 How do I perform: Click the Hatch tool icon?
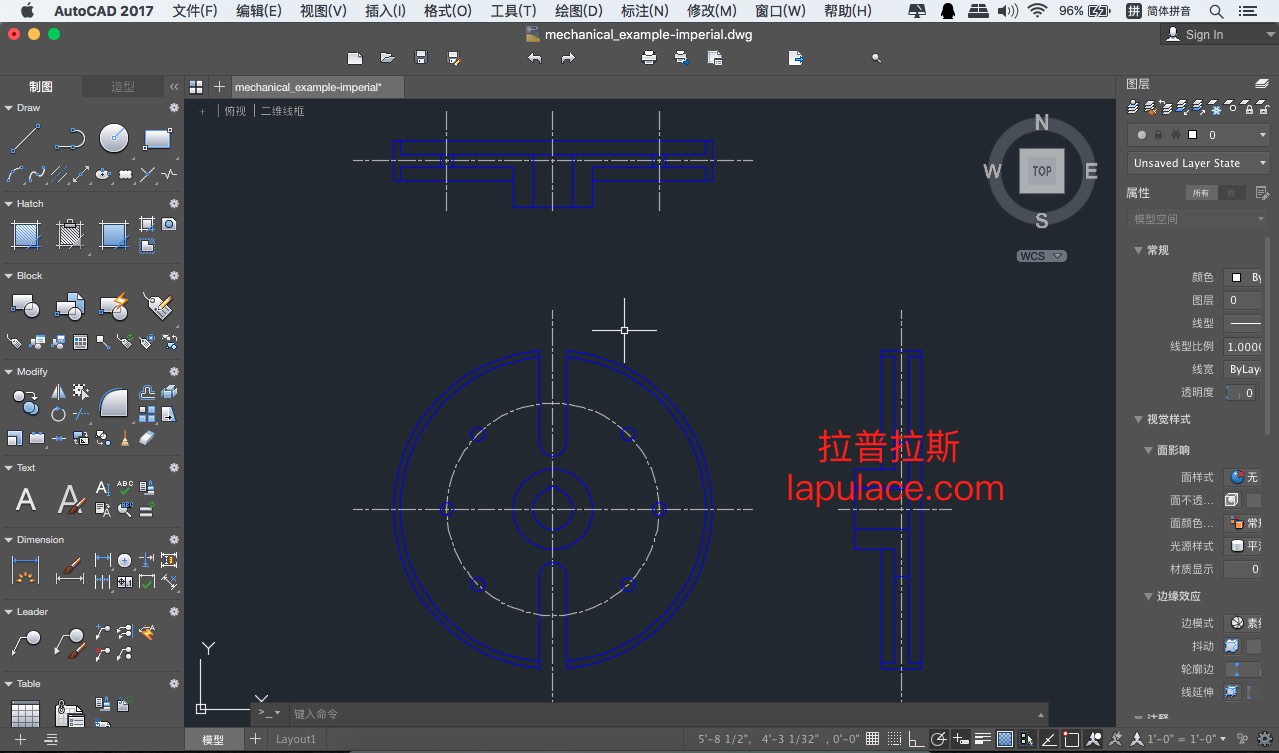[25, 235]
